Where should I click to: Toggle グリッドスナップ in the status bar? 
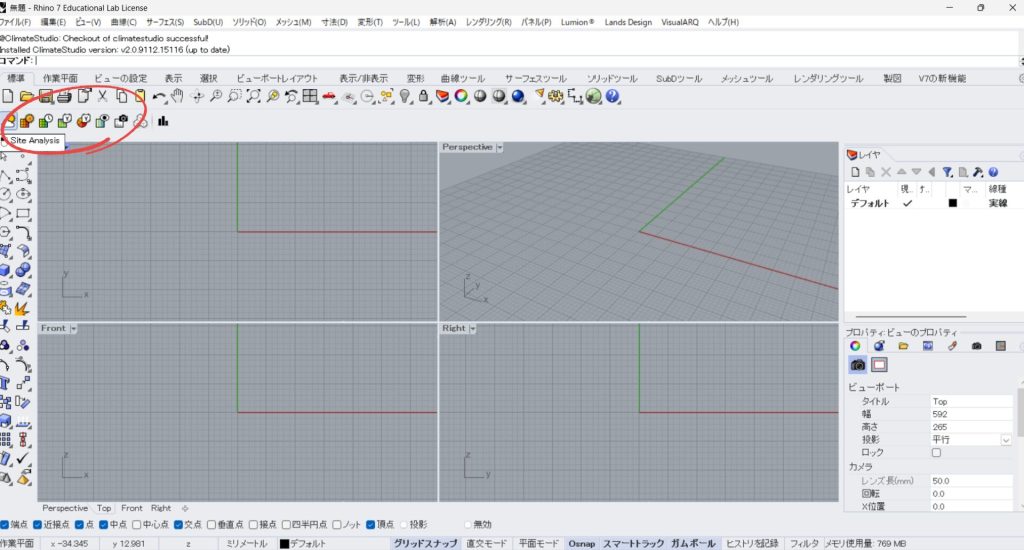[424, 543]
